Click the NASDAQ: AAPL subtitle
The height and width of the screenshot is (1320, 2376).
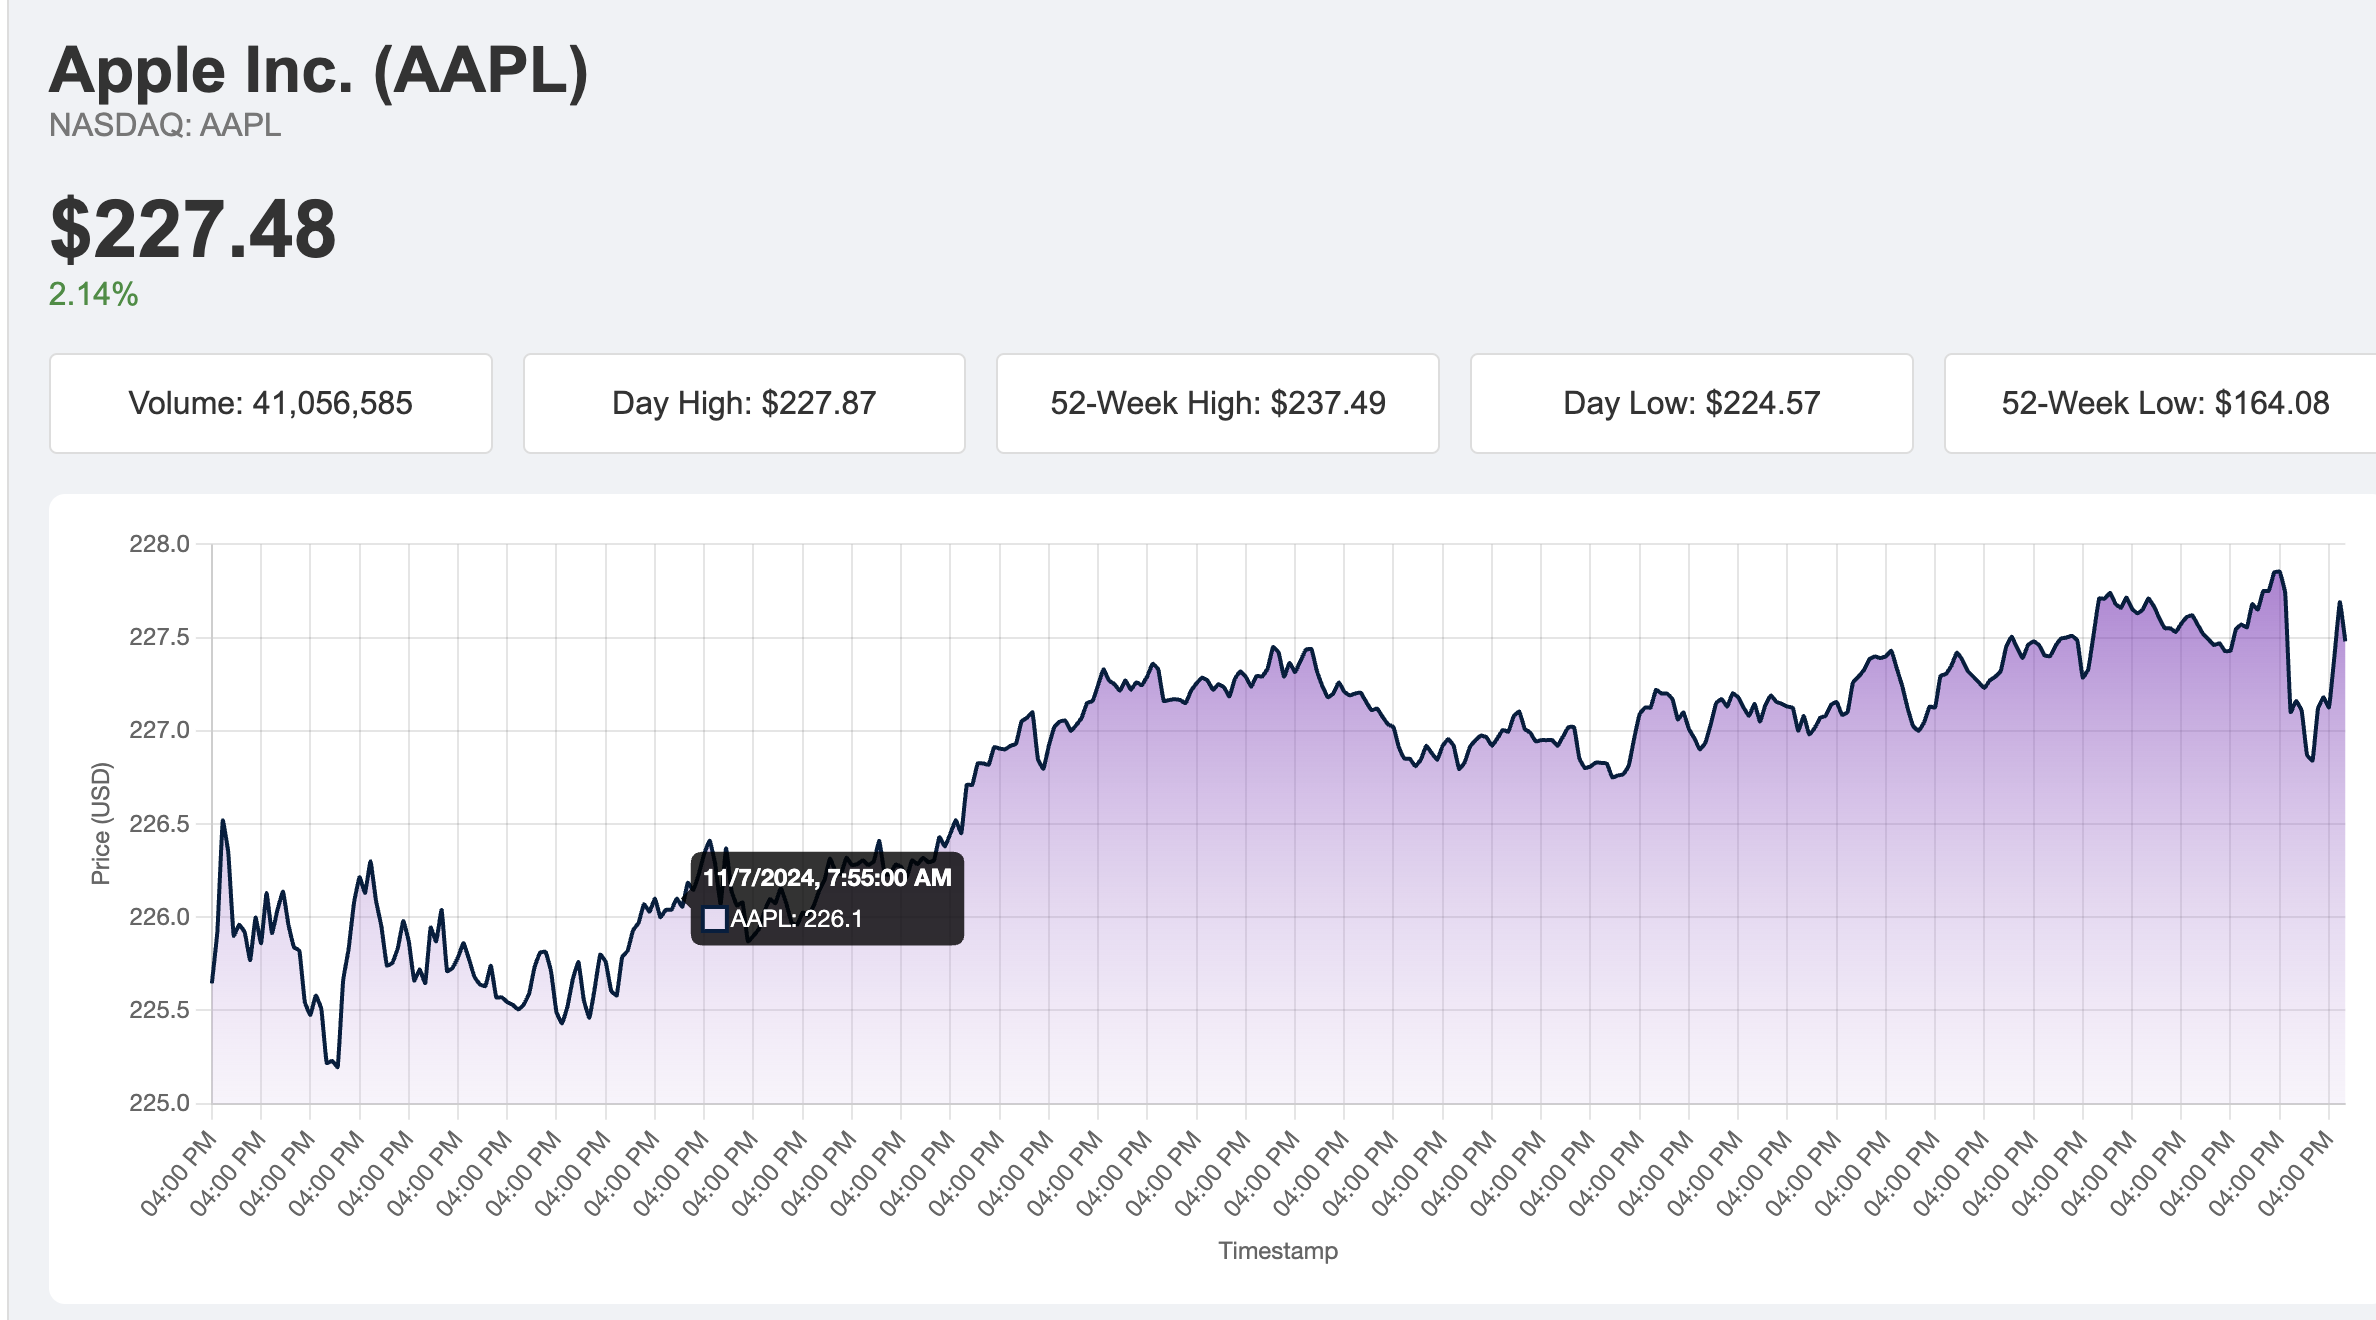coord(165,125)
